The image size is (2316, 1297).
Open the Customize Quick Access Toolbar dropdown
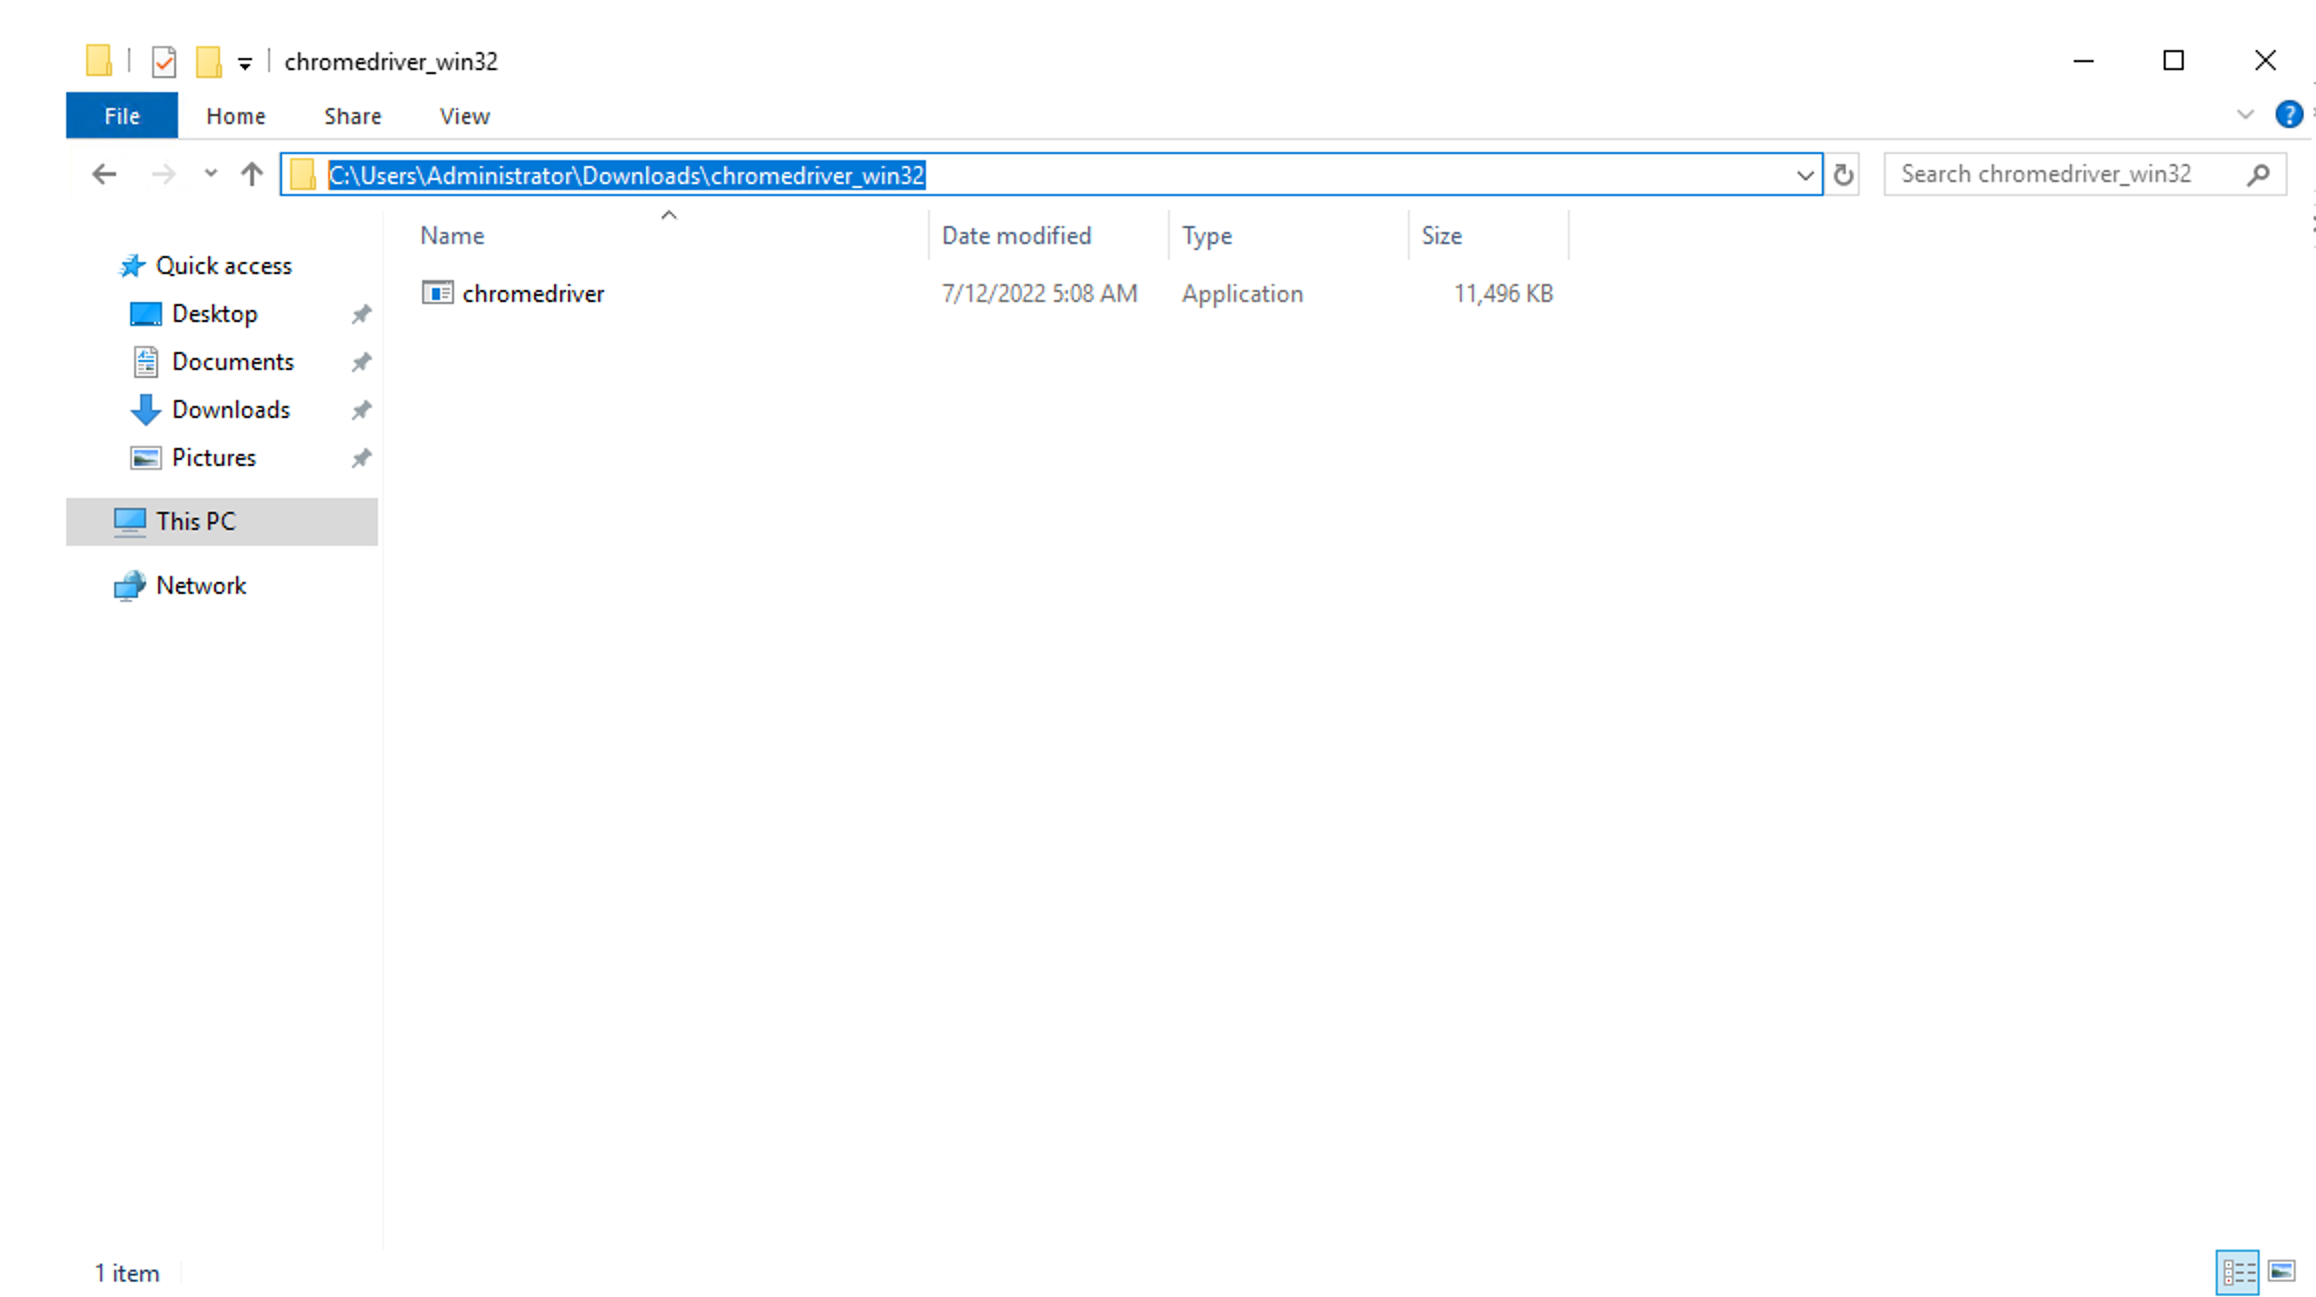[x=244, y=63]
